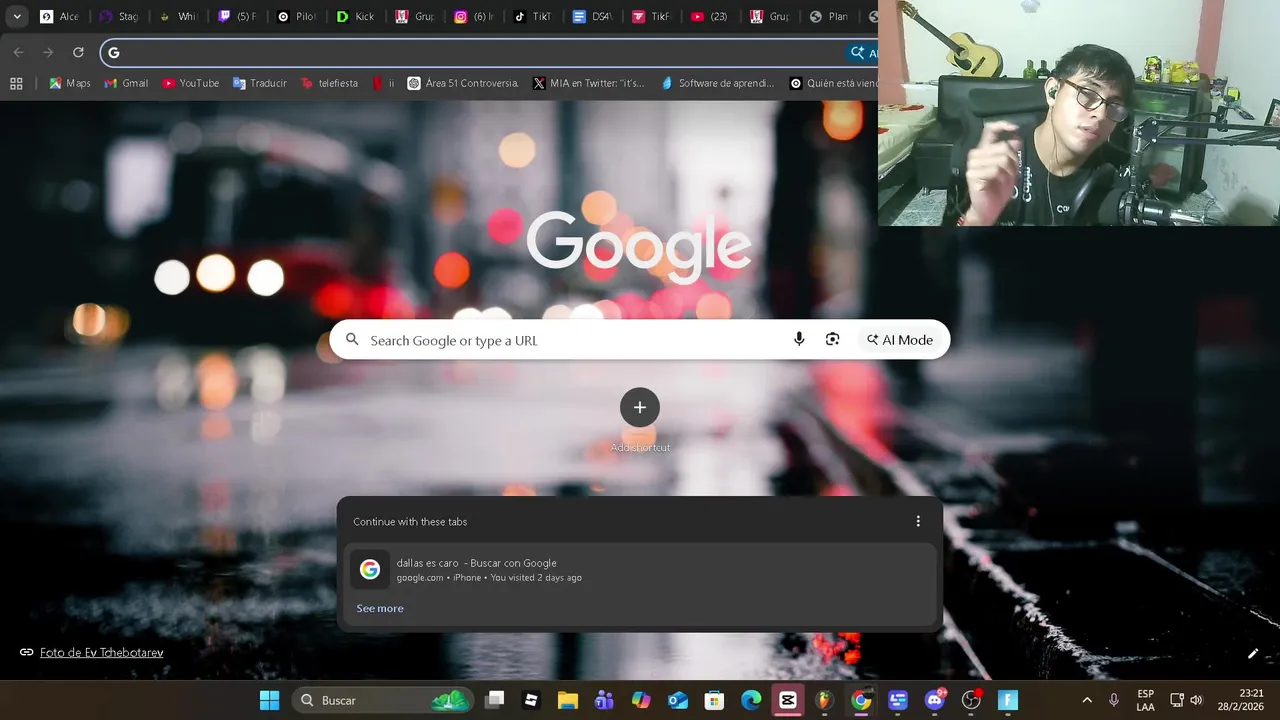1280x720 pixels.
Task: Switch to the Kick tab
Action: click(x=355, y=17)
